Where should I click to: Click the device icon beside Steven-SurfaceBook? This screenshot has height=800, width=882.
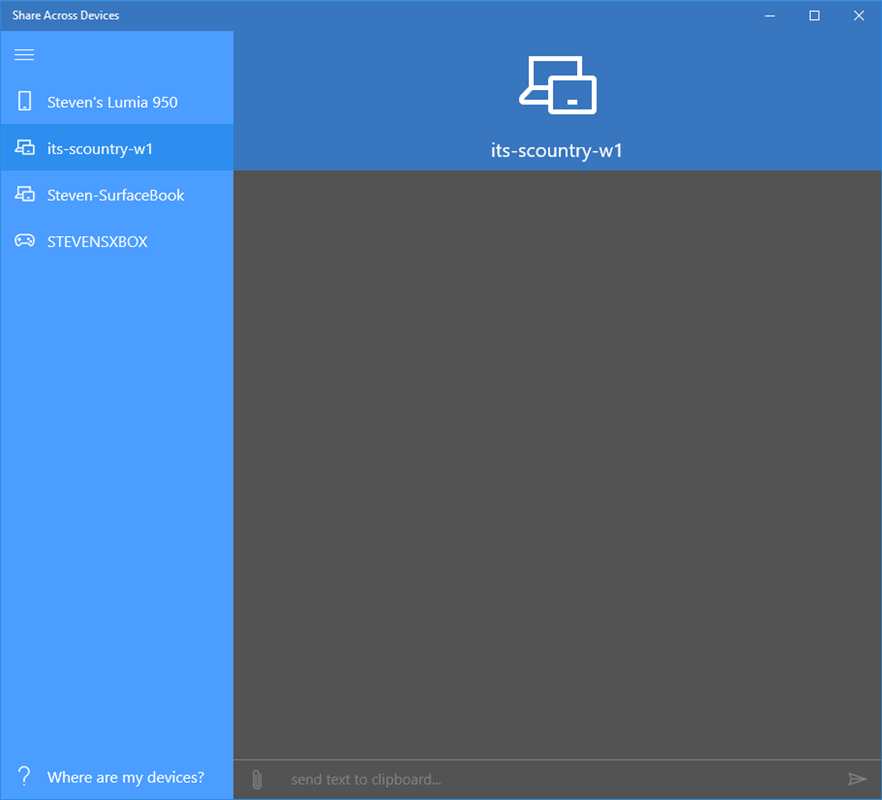pos(22,194)
